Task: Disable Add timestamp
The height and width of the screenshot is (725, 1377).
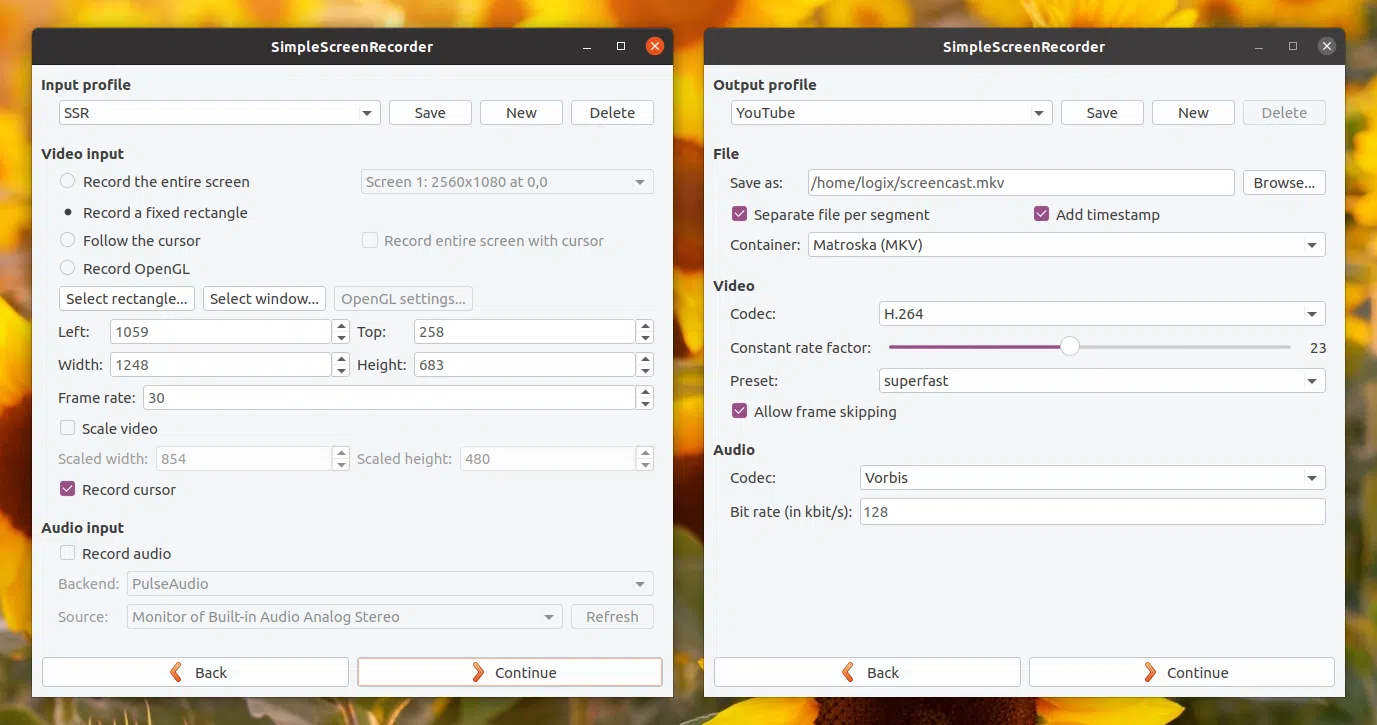Action: coord(1041,213)
